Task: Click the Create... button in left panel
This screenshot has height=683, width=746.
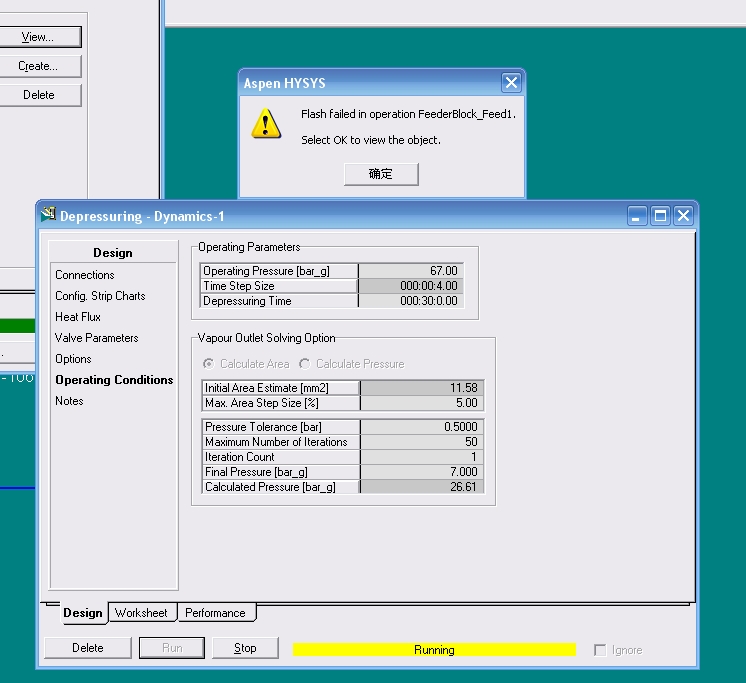Action: click(40, 66)
